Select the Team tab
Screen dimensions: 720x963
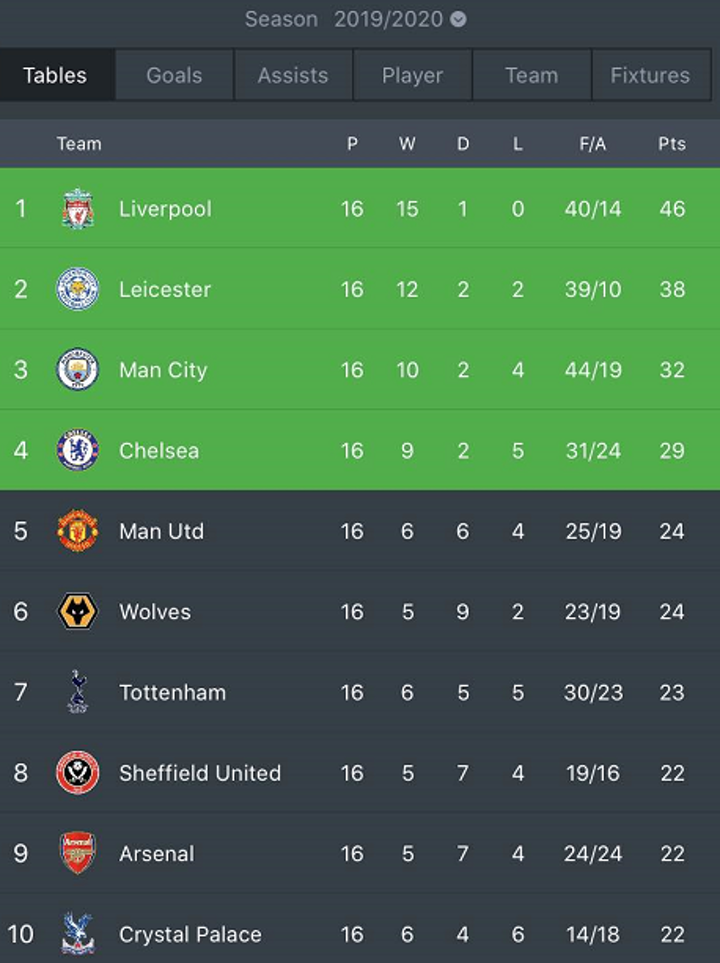(531, 75)
